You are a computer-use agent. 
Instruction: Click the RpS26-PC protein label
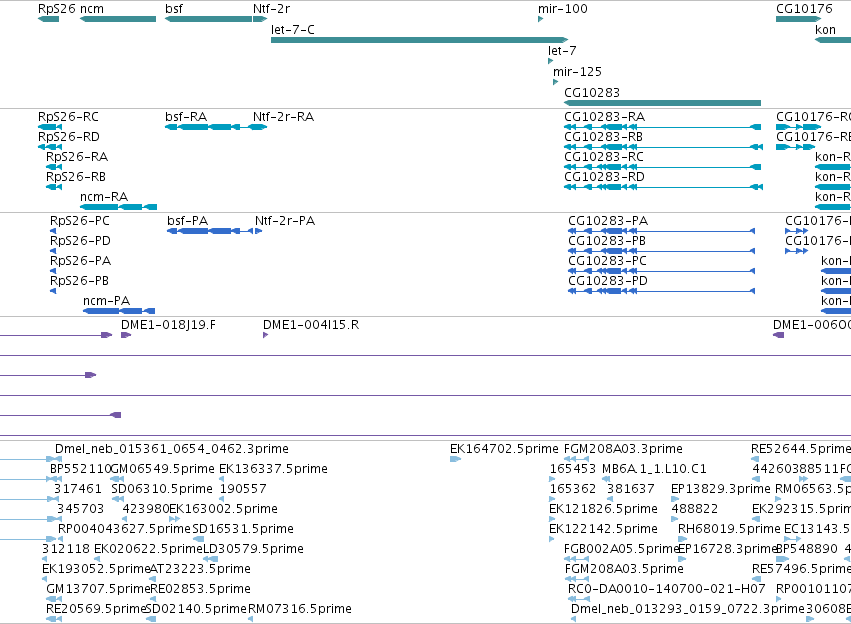(x=80, y=221)
